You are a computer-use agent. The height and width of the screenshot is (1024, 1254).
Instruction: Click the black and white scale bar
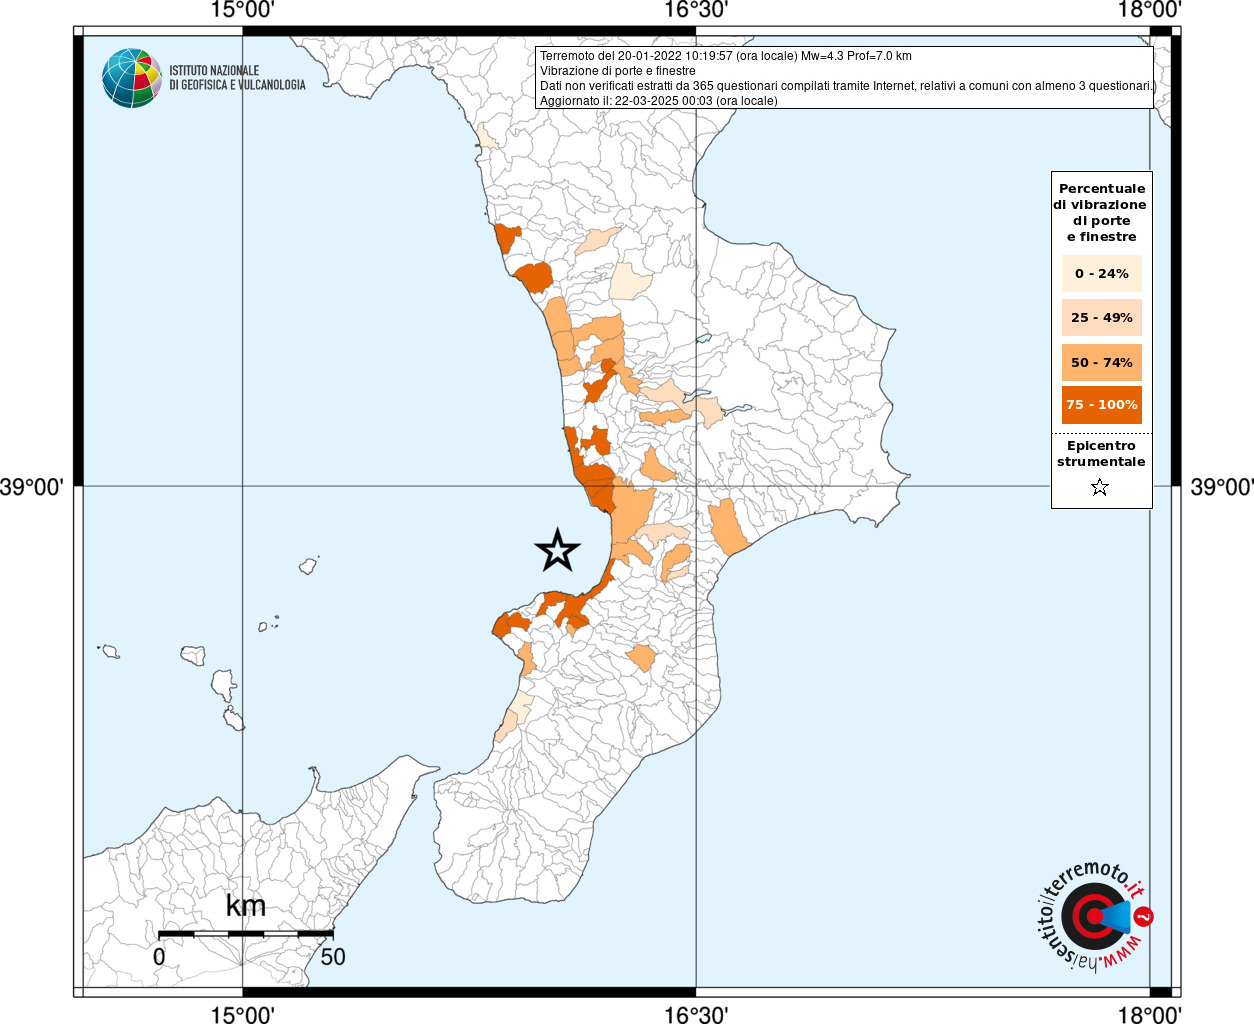(x=246, y=934)
